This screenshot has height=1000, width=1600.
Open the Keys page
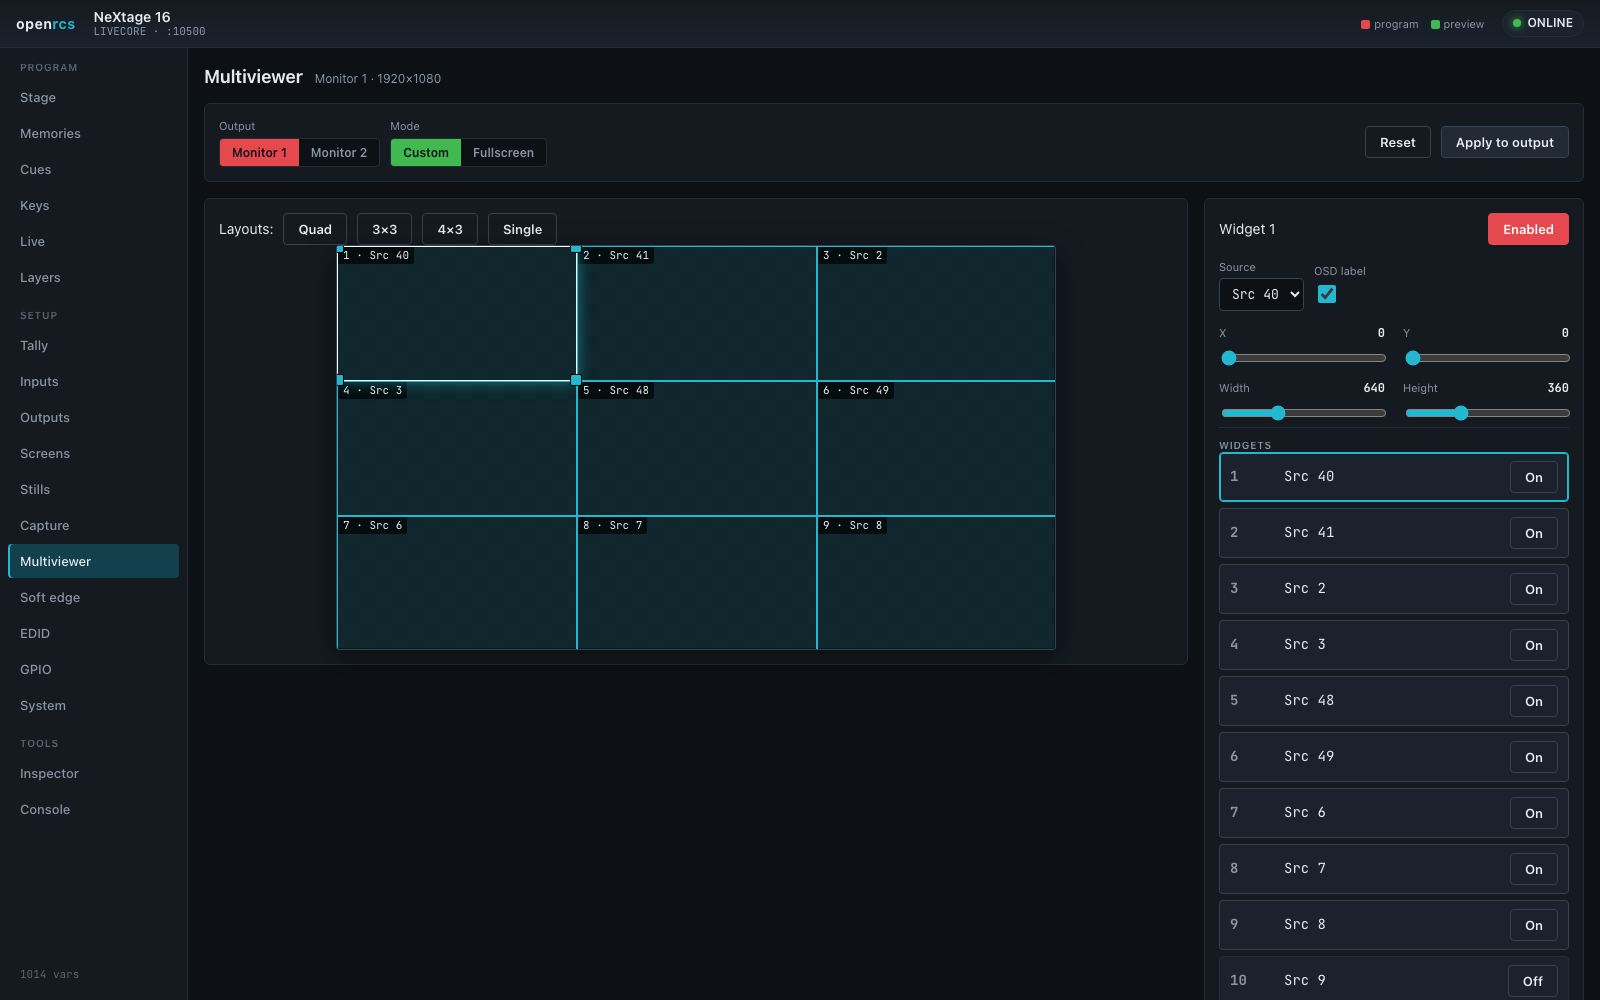93,205
